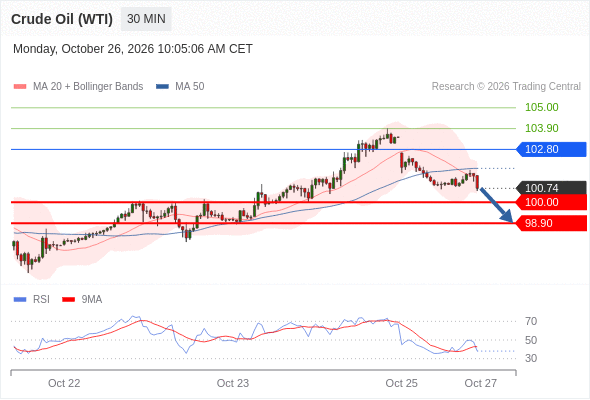
Task: Click the 30 MIN timeframe badge
Action: pos(146,19)
